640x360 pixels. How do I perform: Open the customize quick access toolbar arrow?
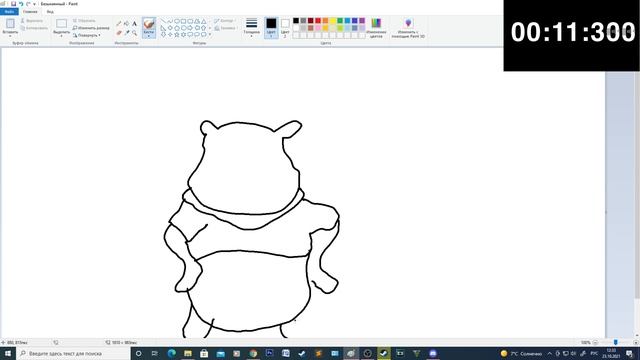coord(34,4)
